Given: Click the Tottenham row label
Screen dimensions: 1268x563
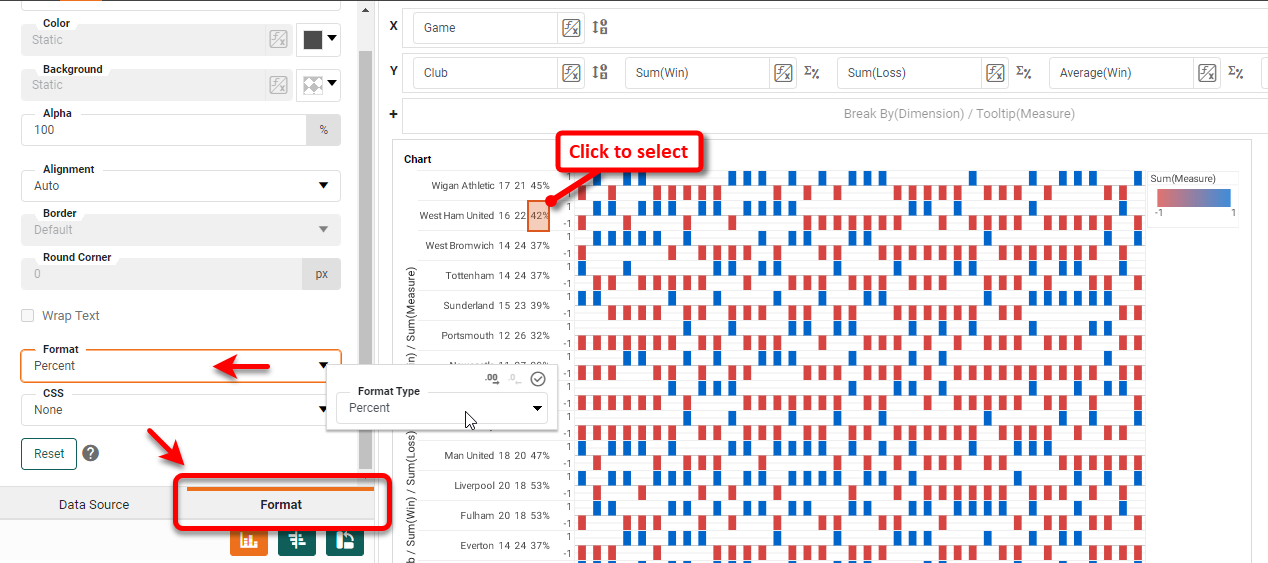Looking at the screenshot, I should click(x=470, y=276).
